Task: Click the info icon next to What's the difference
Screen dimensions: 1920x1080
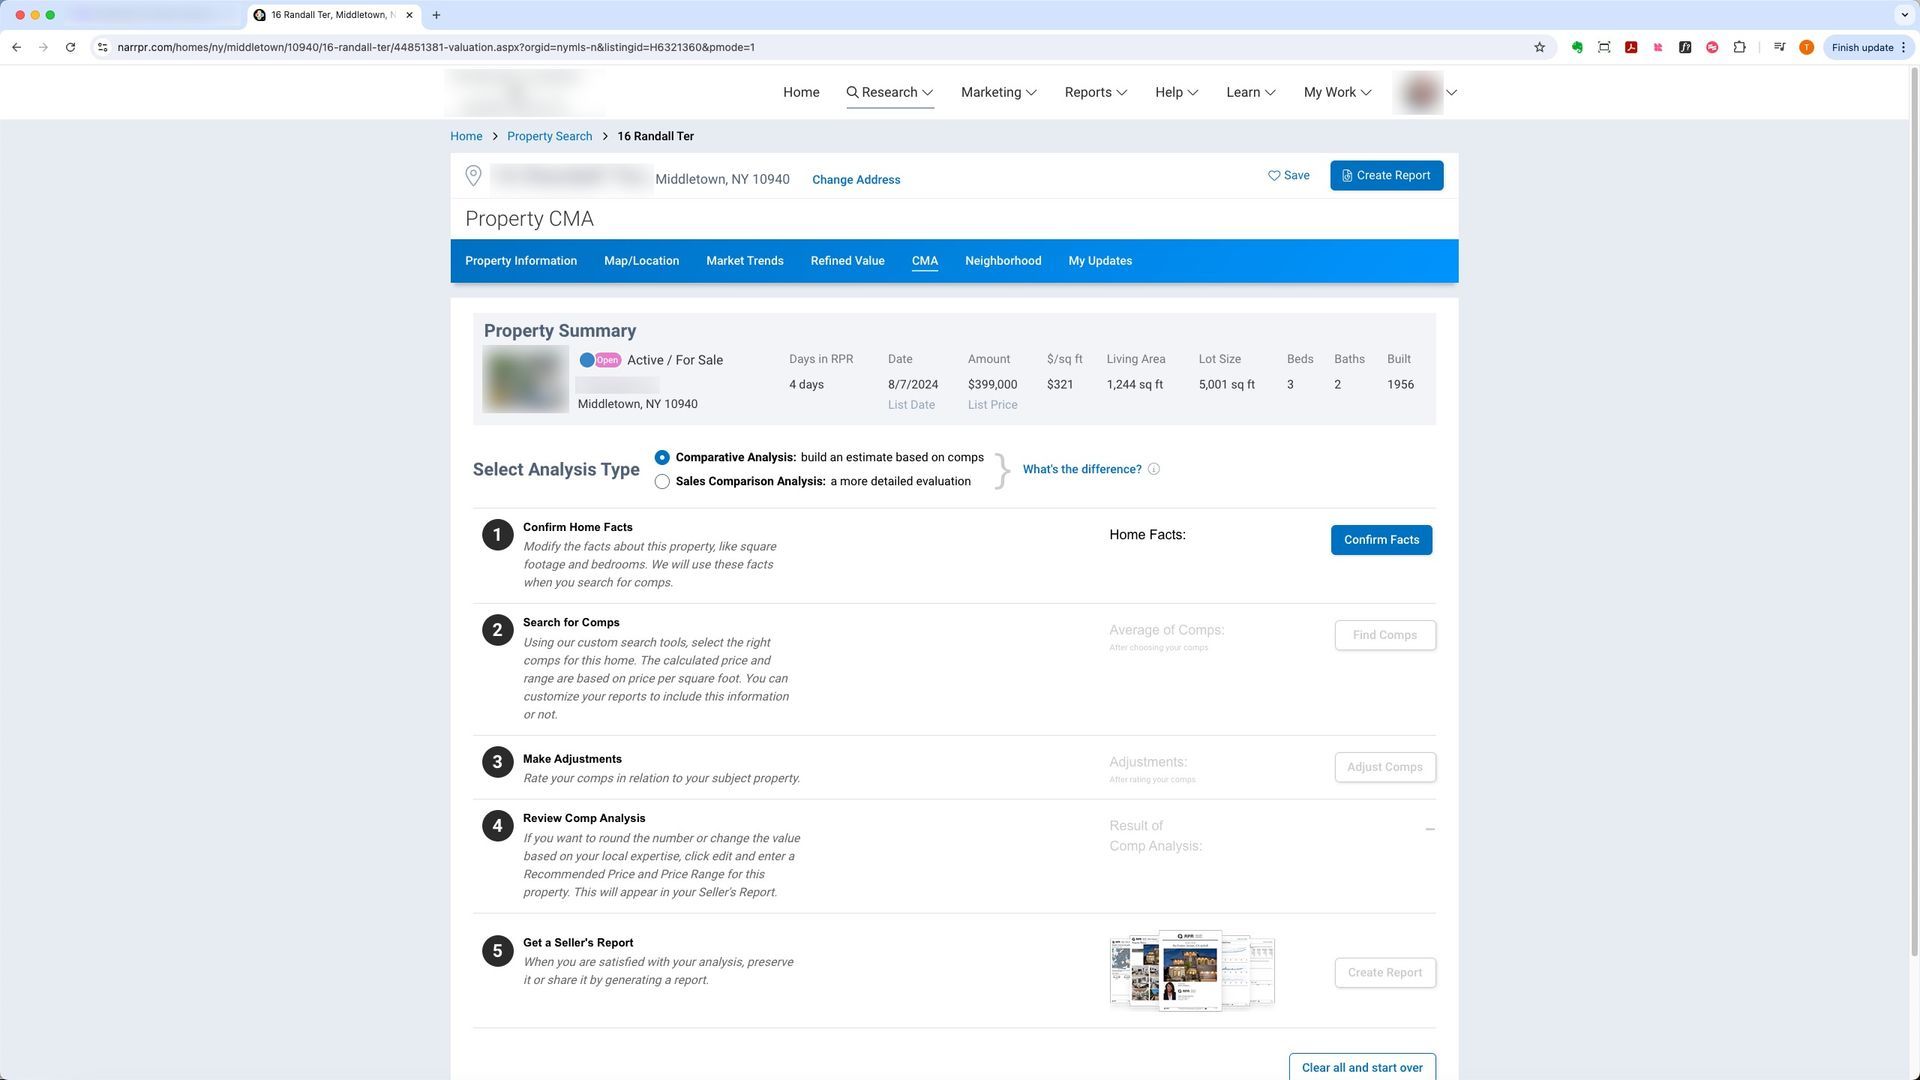Action: pyautogui.click(x=1153, y=469)
